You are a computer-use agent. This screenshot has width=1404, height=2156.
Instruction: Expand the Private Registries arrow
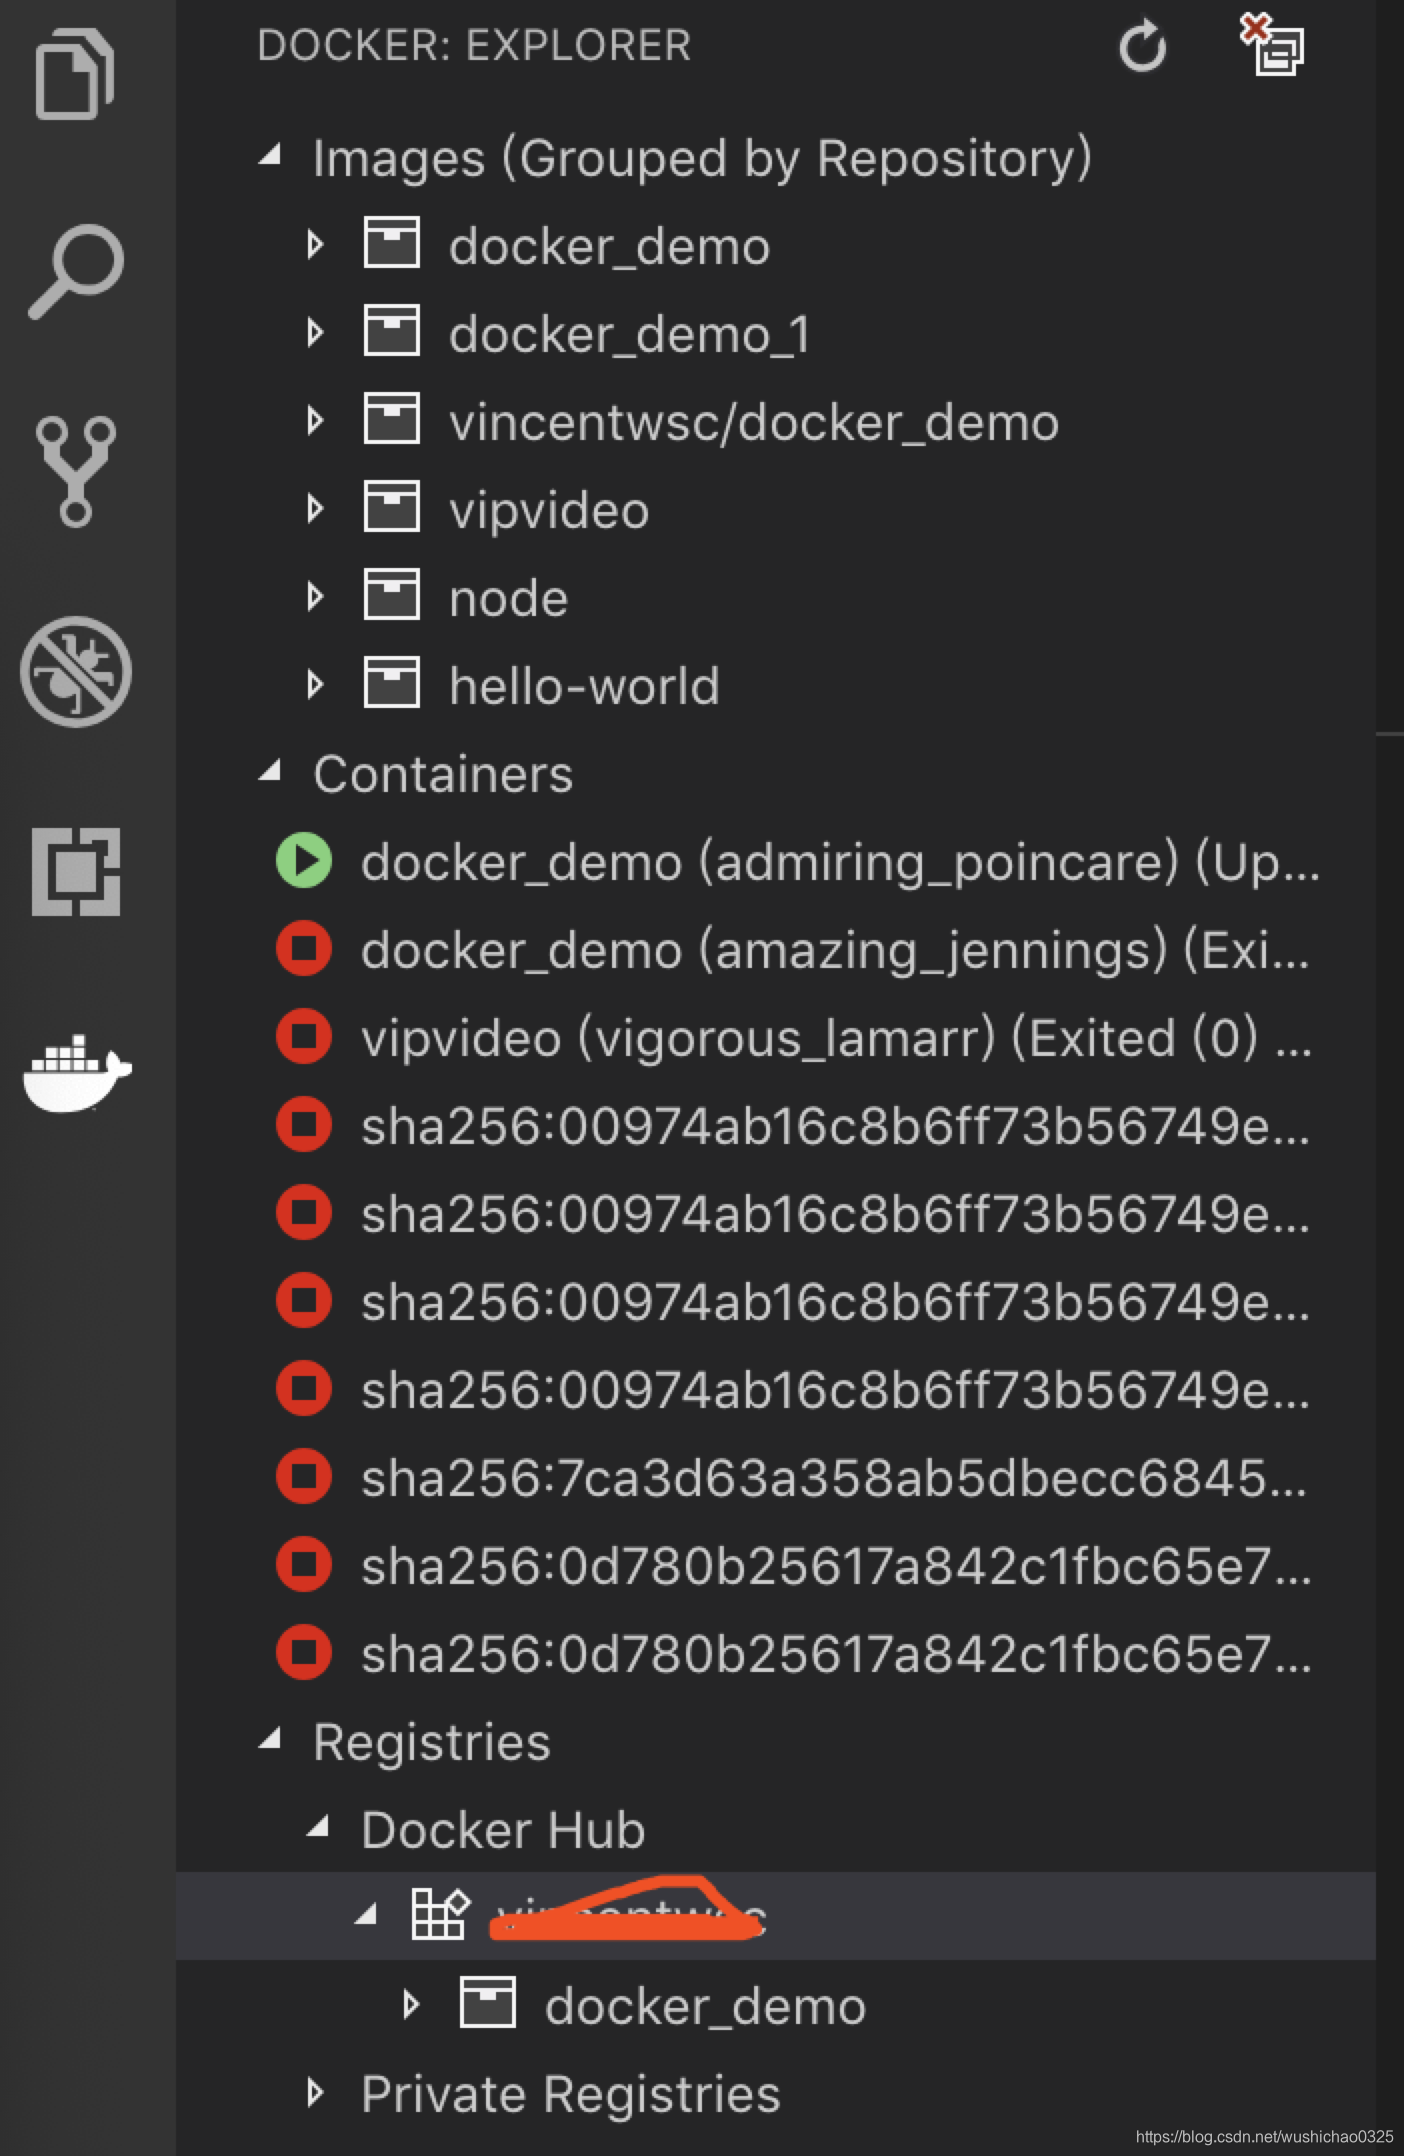tap(315, 2092)
